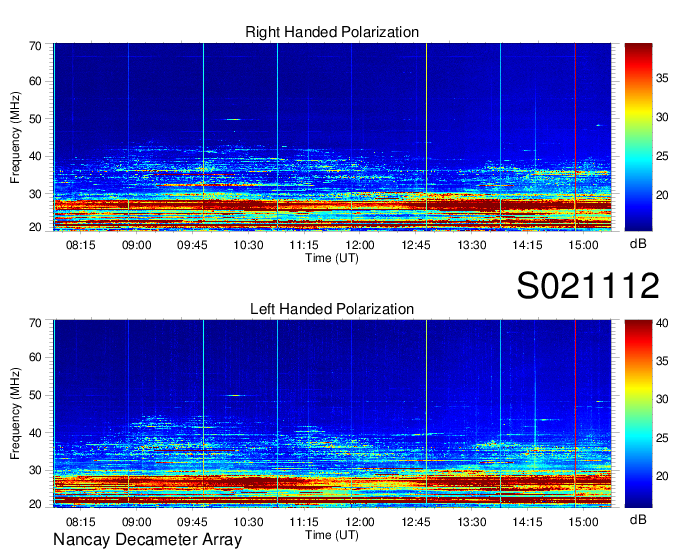The height and width of the screenshot is (552, 680).
Task: Click the Left Handed plot colorbar
Action: pyautogui.click(x=638, y=414)
